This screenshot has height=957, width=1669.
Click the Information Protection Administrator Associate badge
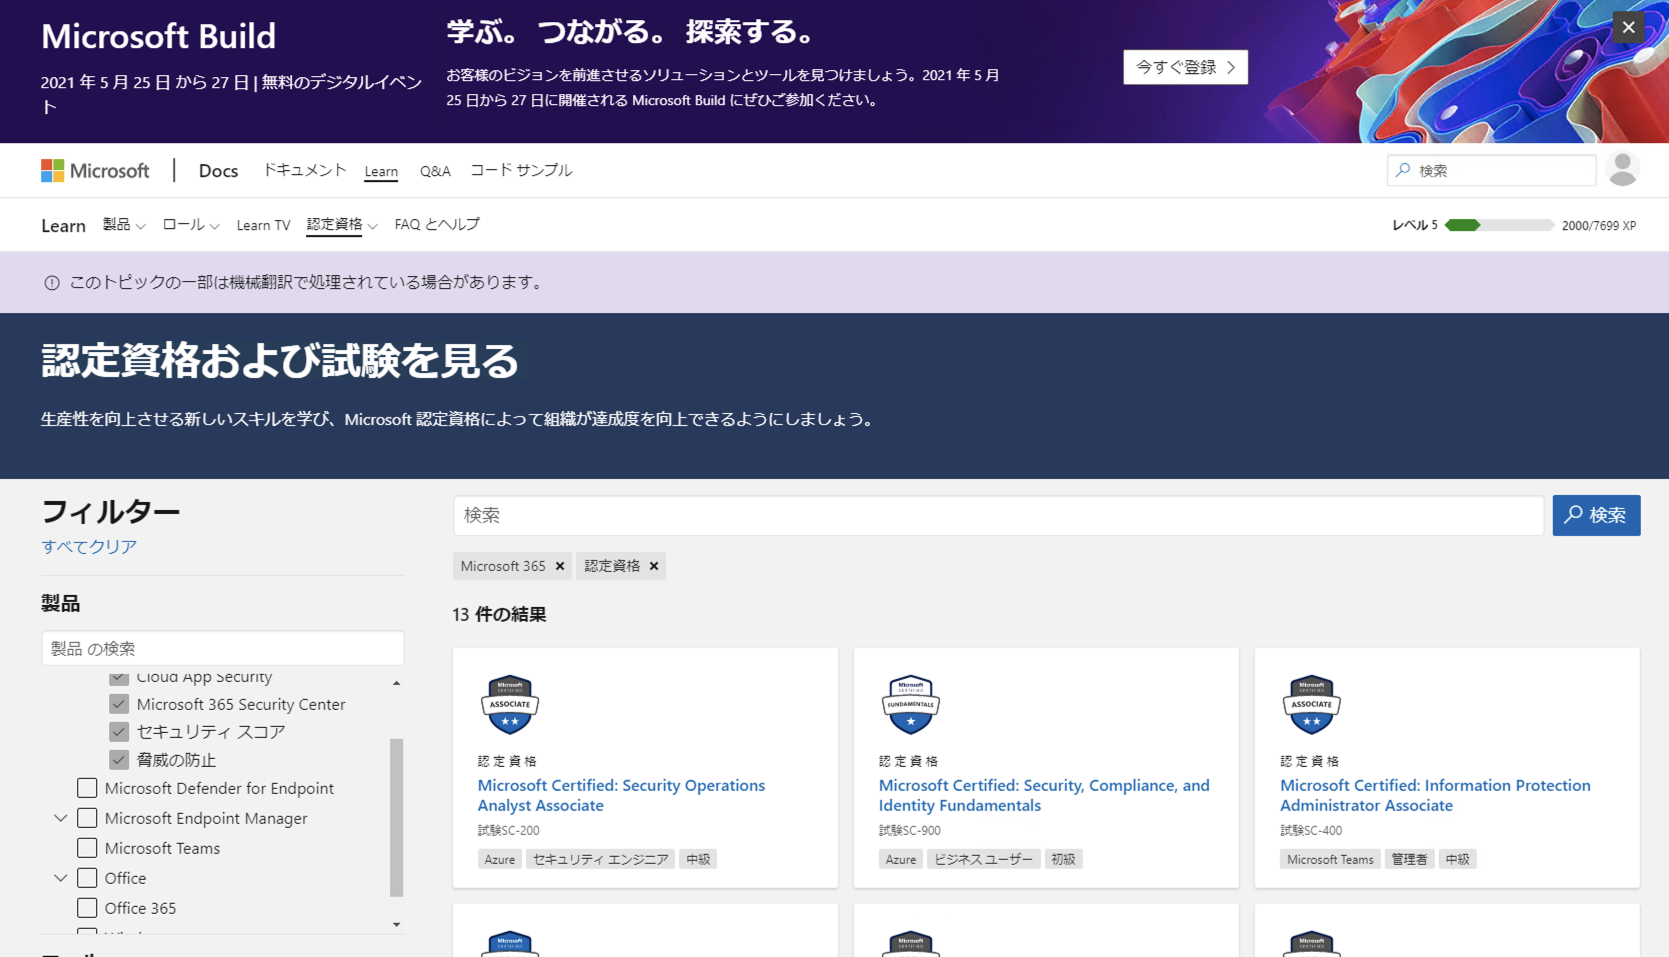point(1312,704)
